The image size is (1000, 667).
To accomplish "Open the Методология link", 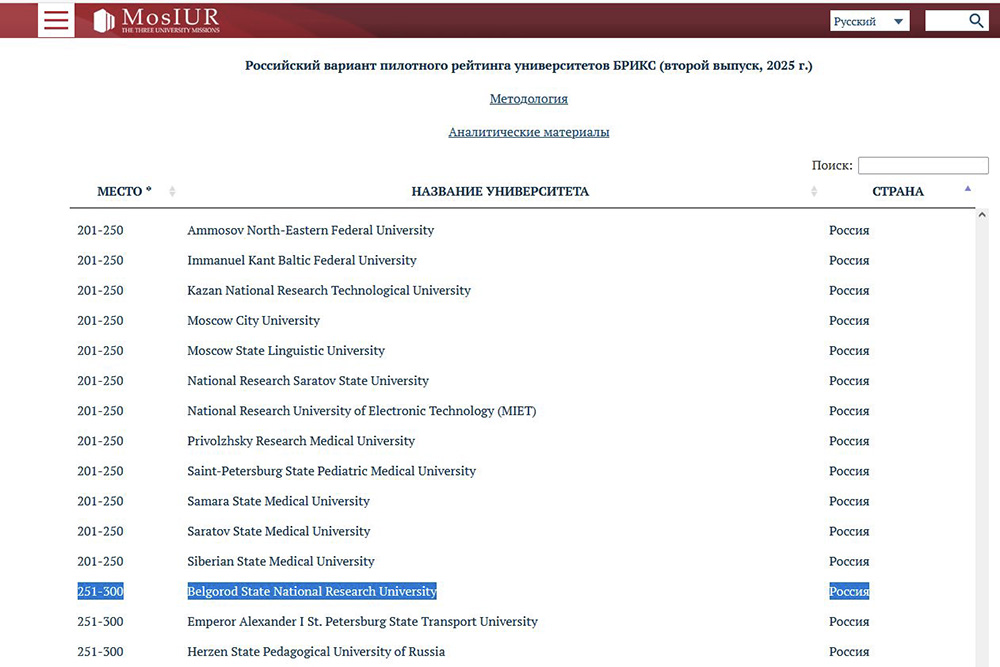I will [528, 99].
